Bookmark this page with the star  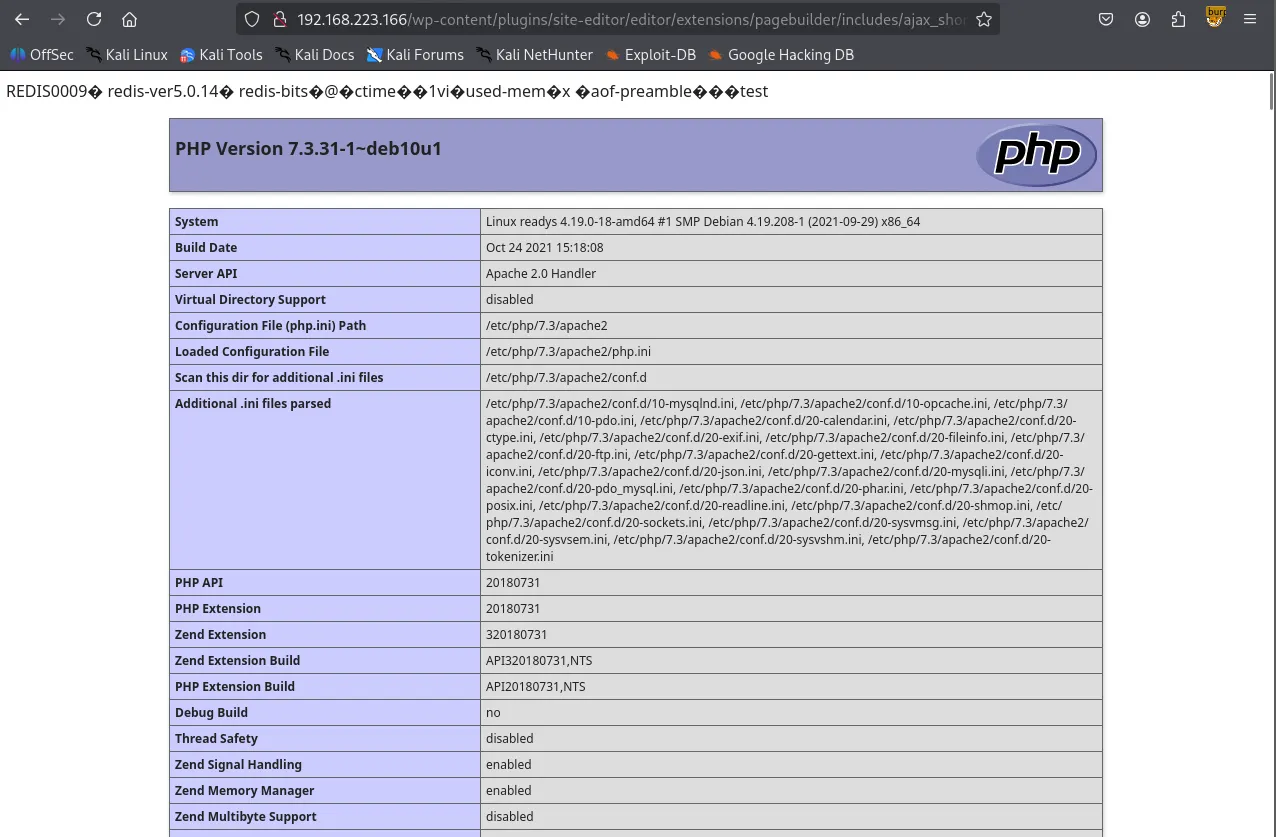point(984,19)
